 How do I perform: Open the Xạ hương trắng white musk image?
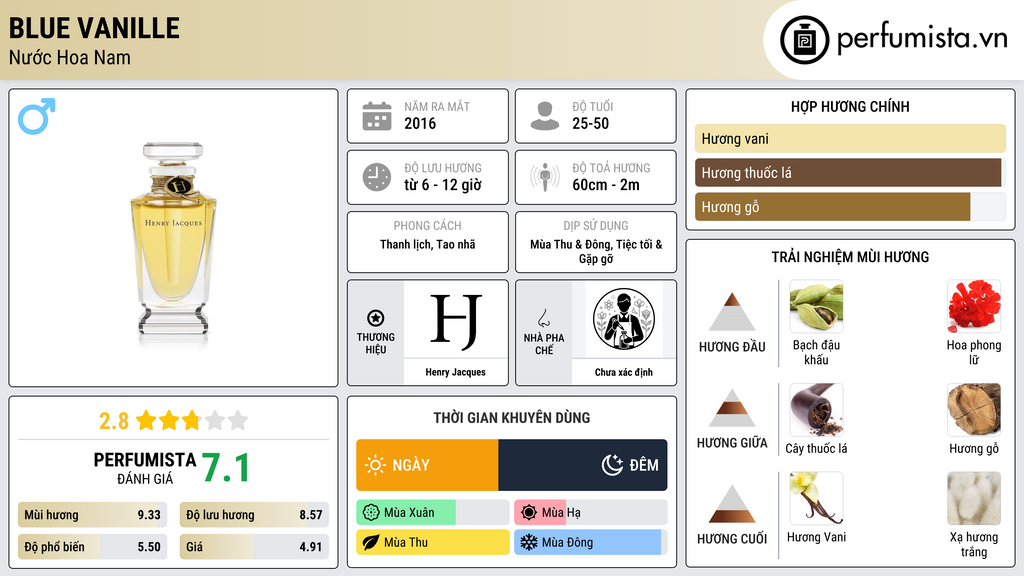point(974,498)
